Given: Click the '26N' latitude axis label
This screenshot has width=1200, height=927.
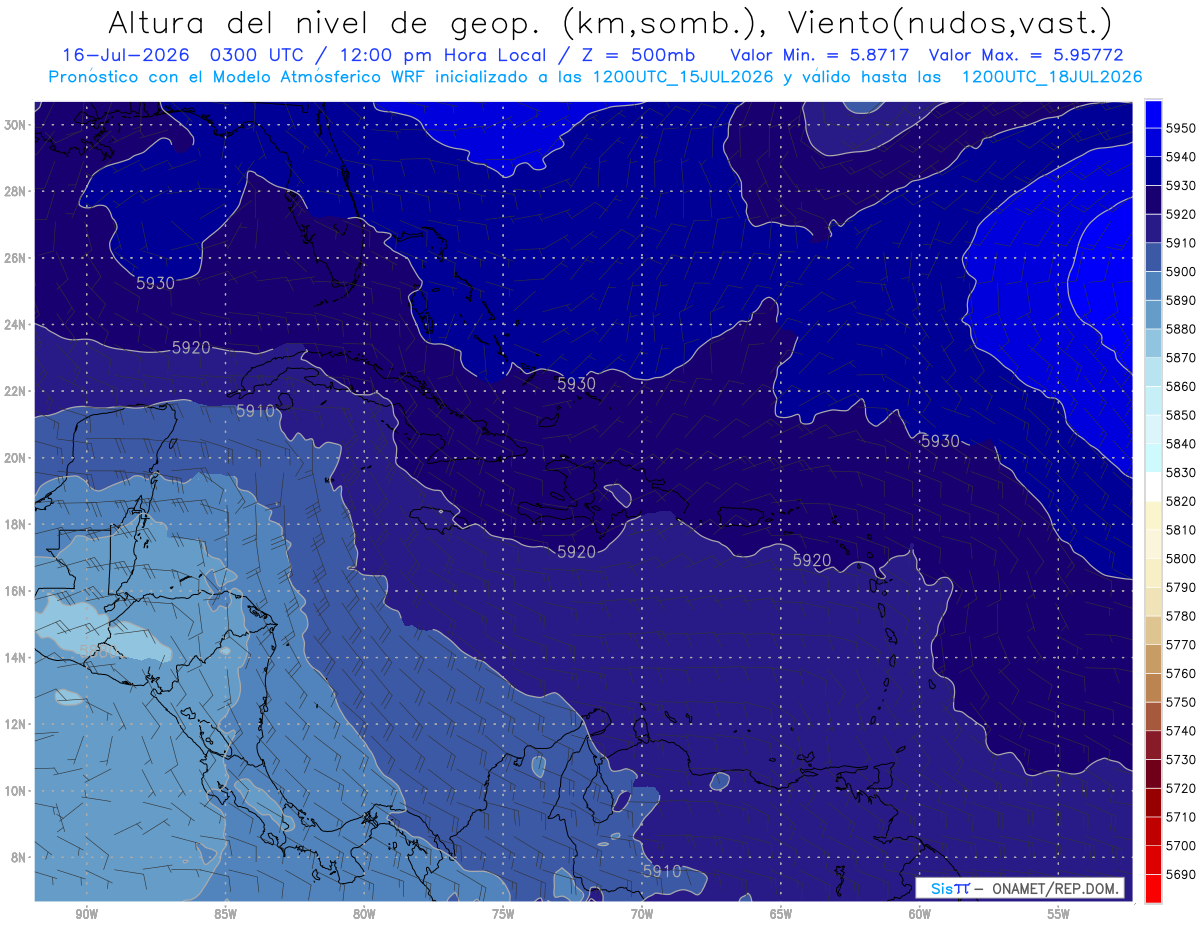Looking at the screenshot, I should 17,258.
